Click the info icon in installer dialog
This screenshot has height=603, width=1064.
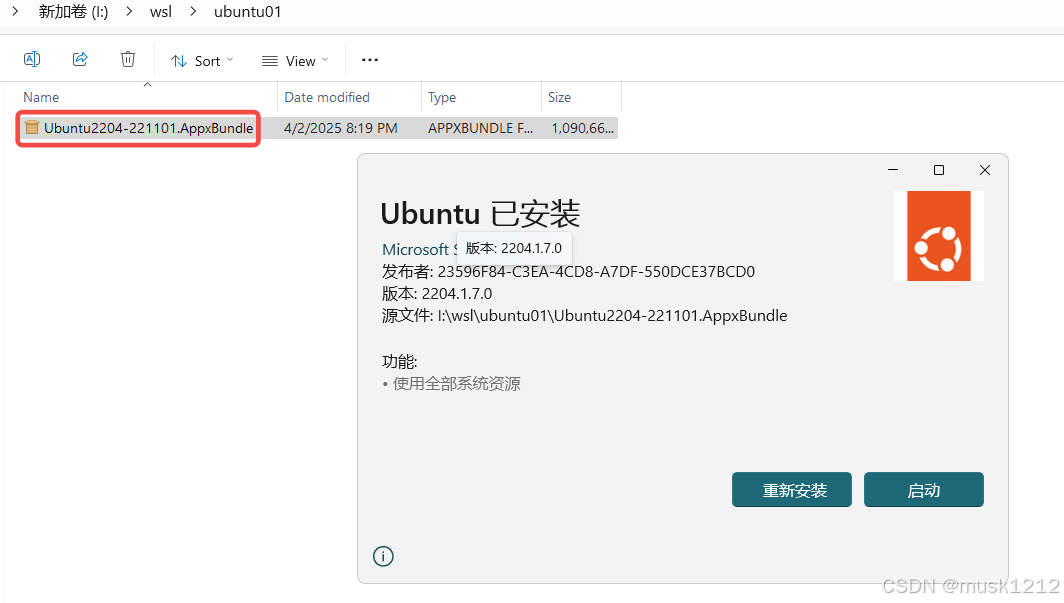coord(383,557)
